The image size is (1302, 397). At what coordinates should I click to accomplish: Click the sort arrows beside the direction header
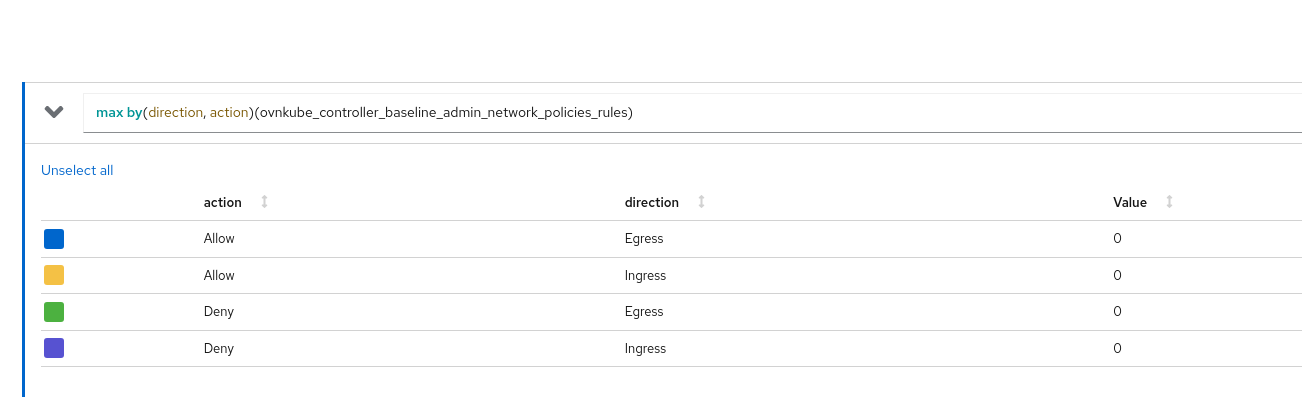[701, 202]
